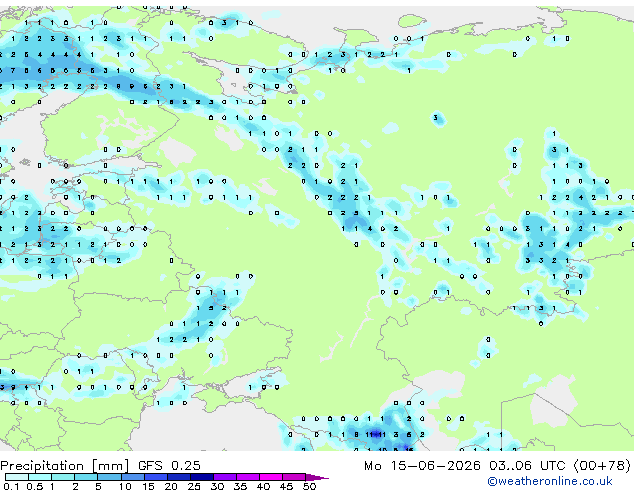634x490 pixels.
Task: Click the 30 to 35 mm purple swatch
Action: (225, 477)
